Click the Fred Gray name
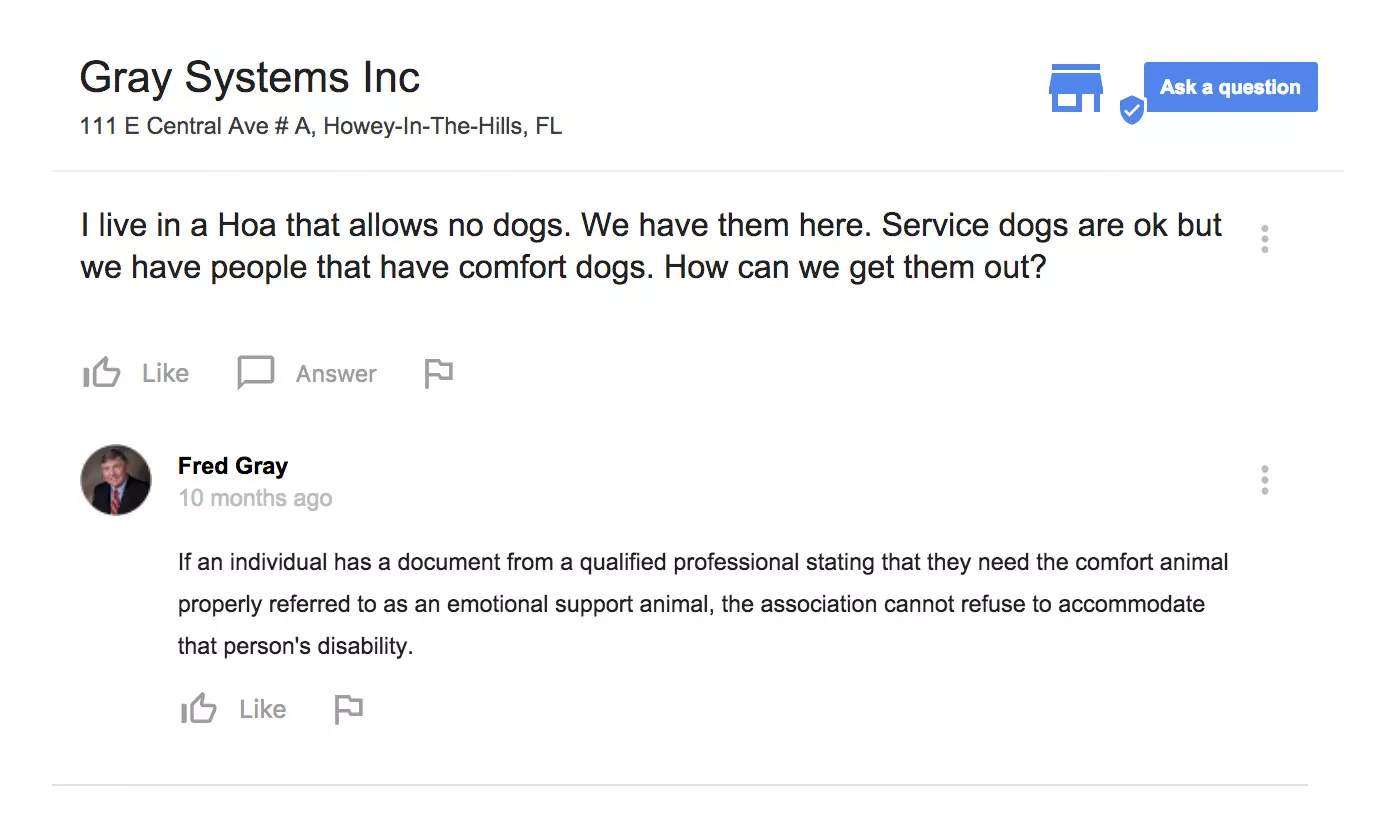This screenshot has width=1390, height=834. point(233,466)
